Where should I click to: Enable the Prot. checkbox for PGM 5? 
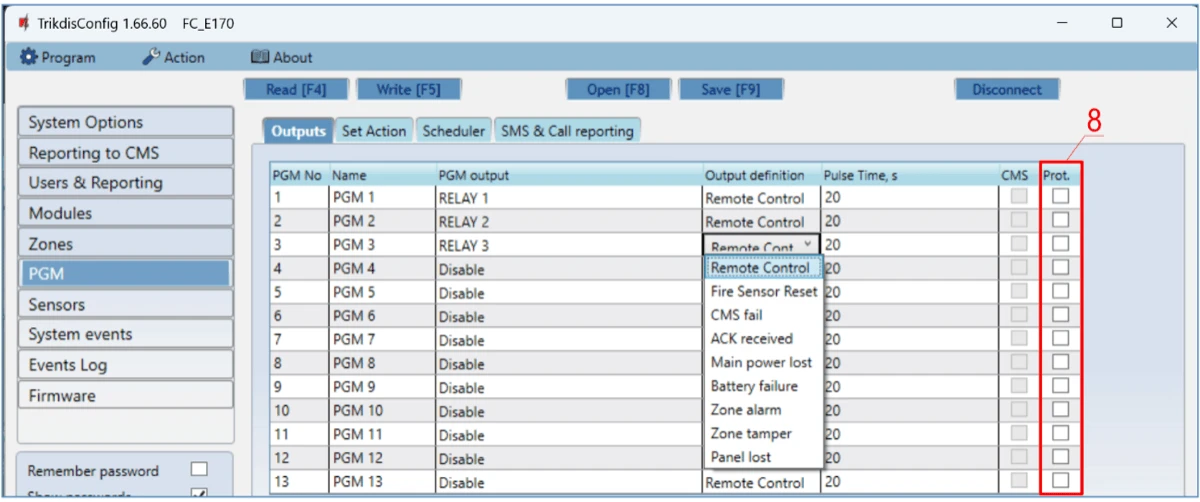pos(1060,291)
